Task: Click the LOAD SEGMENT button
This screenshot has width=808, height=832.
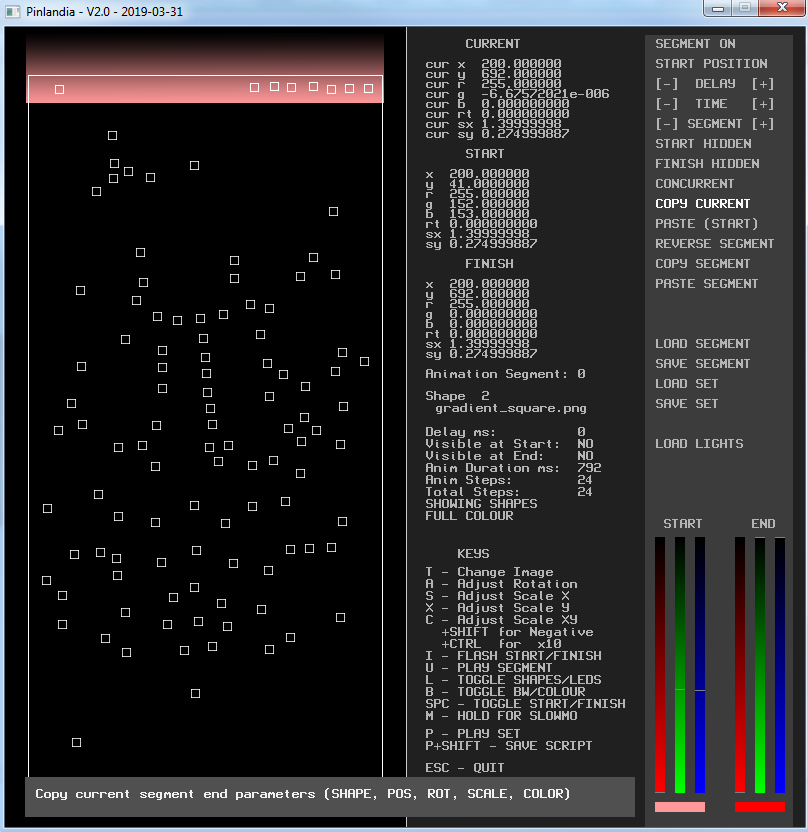Action: click(703, 344)
